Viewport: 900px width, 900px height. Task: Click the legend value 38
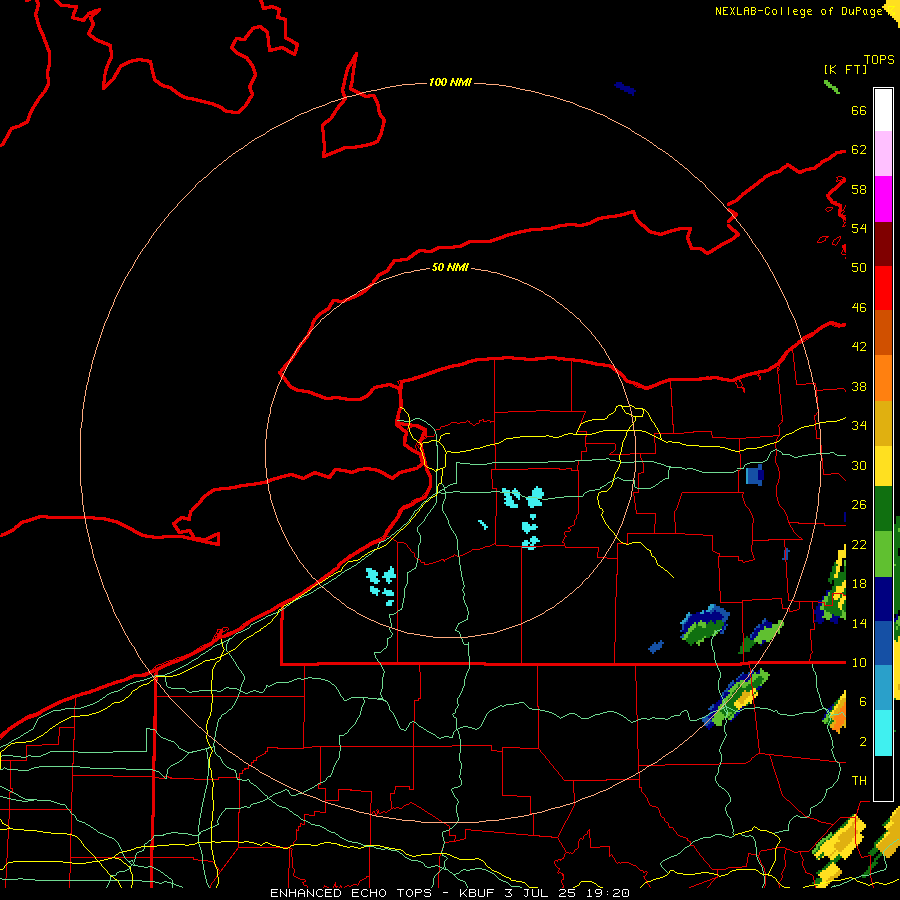coord(859,386)
